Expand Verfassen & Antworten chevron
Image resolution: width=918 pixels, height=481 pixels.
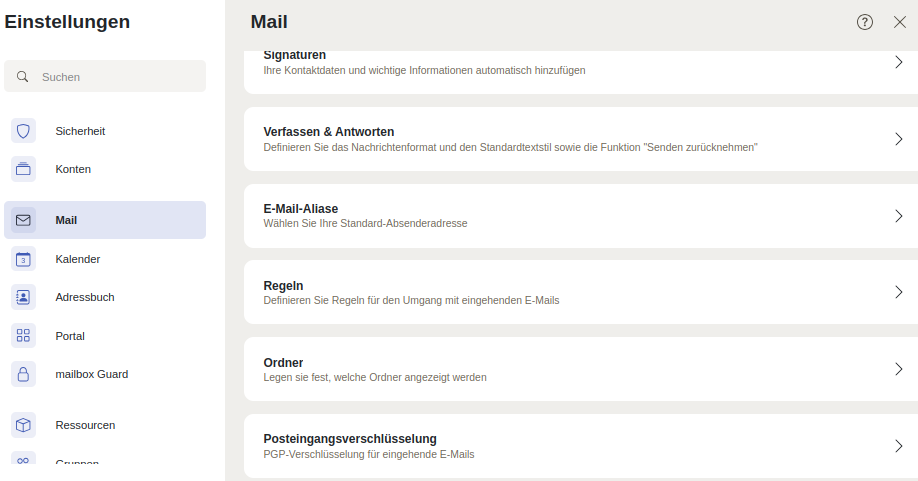click(x=898, y=139)
